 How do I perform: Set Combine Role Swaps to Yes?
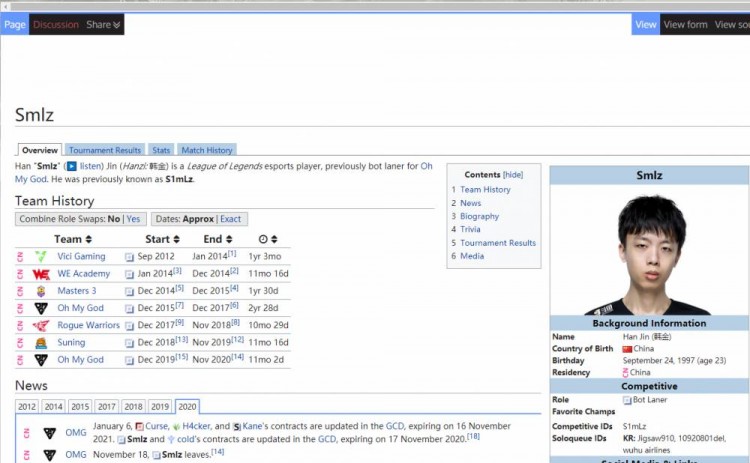click(133, 219)
